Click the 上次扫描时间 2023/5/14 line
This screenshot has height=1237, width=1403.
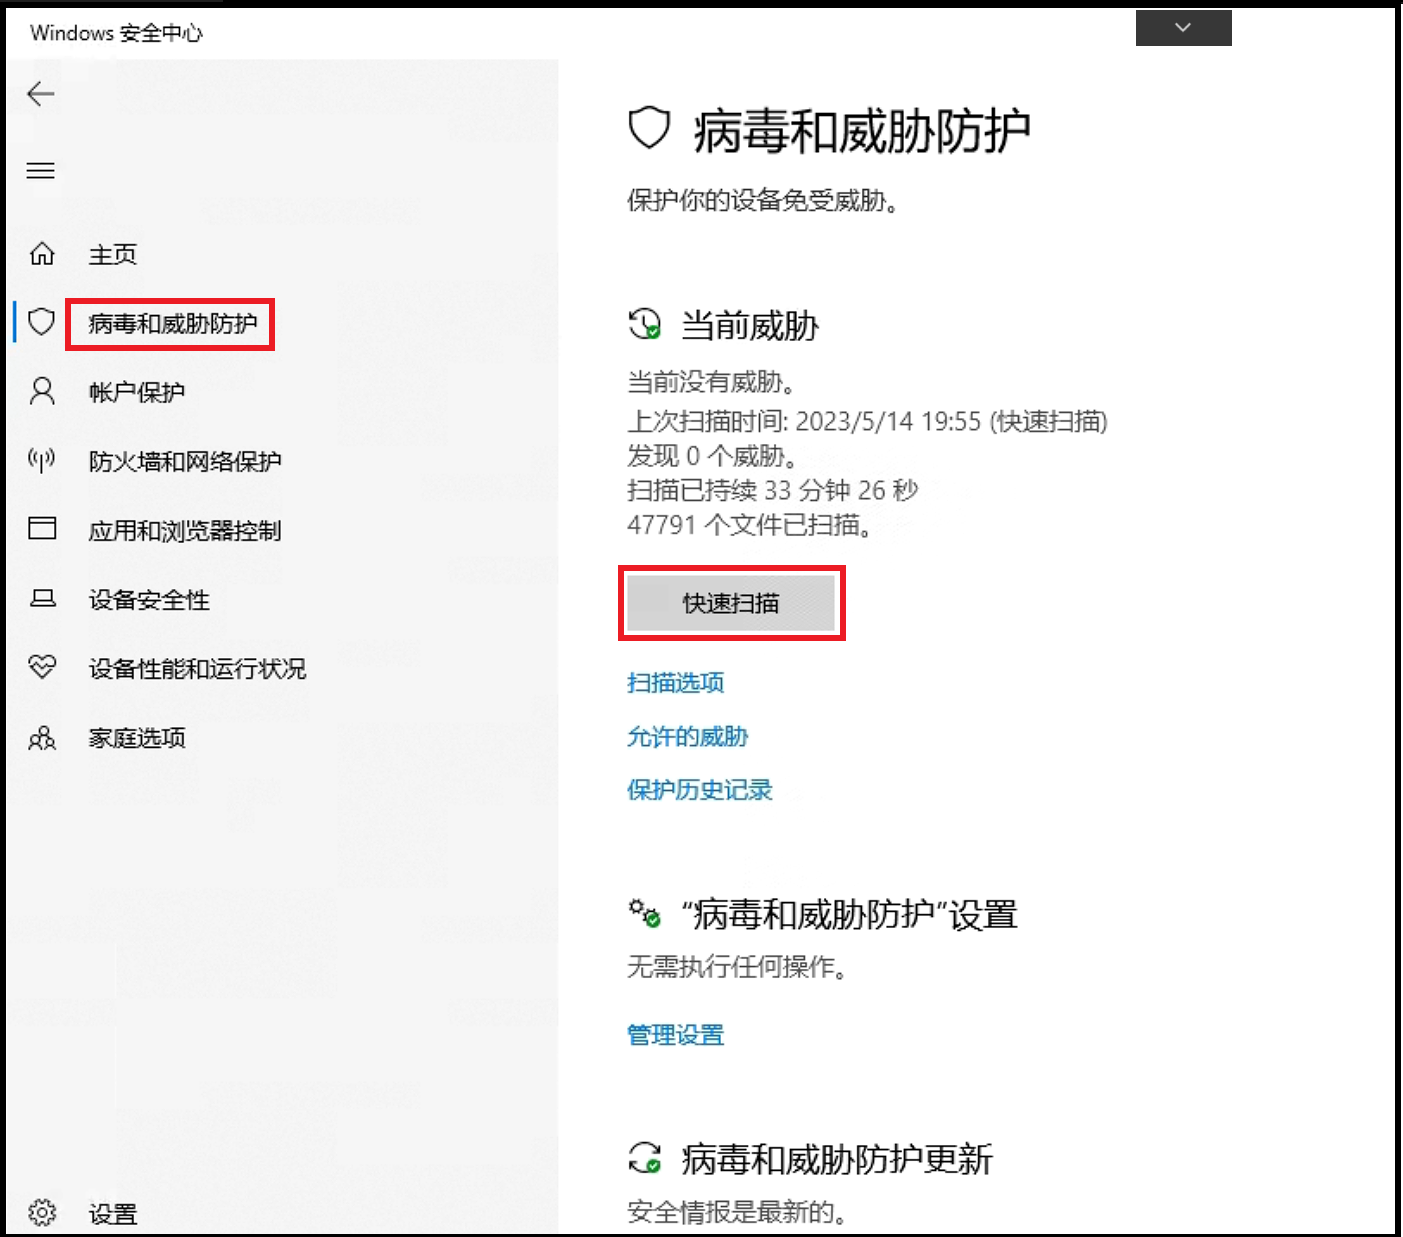(x=867, y=421)
